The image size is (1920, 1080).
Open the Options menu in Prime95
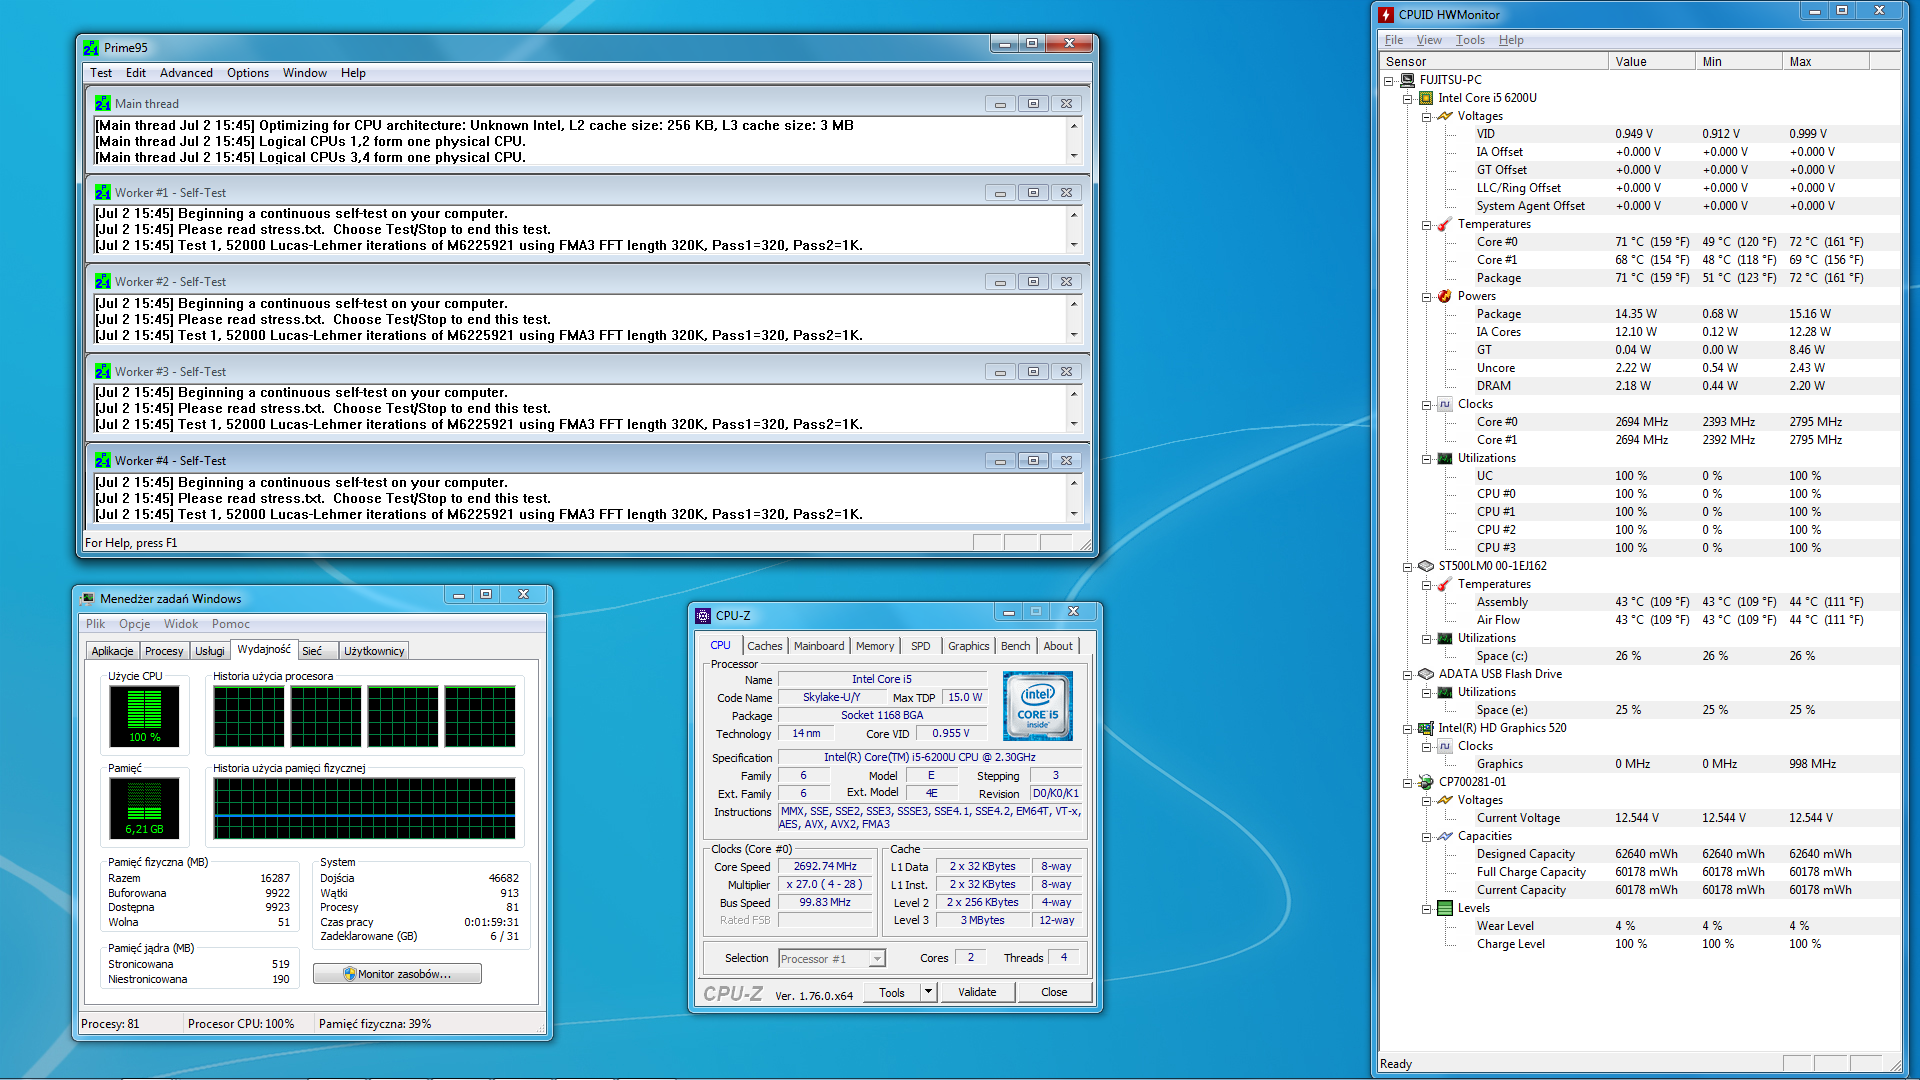(x=248, y=73)
